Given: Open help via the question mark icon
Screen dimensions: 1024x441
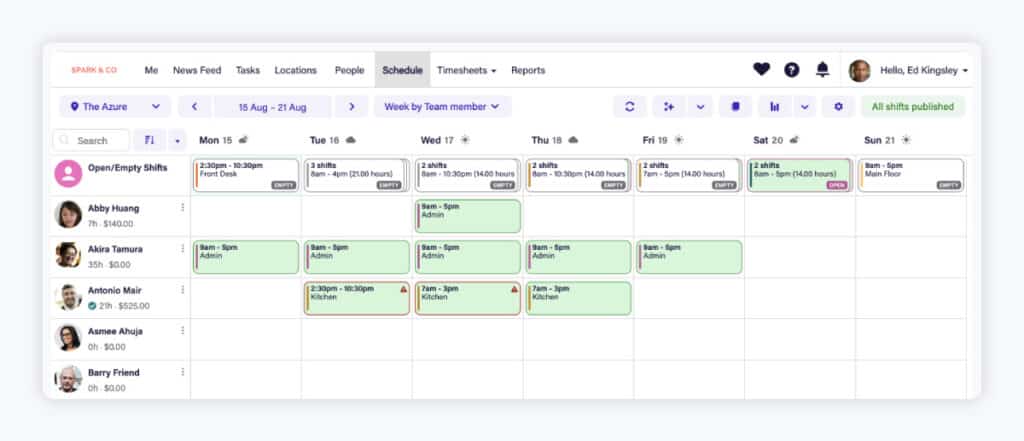Looking at the screenshot, I should [792, 70].
